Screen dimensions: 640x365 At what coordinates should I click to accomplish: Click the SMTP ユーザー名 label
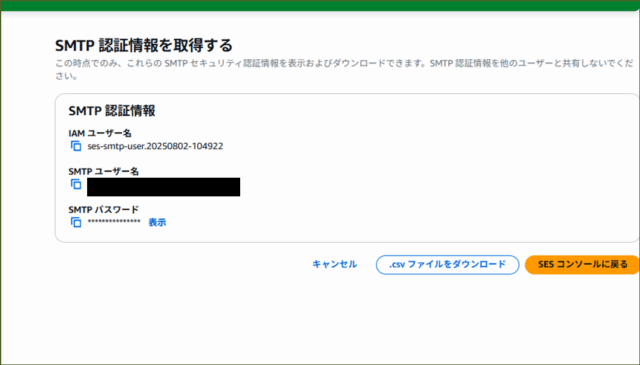(x=104, y=171)
